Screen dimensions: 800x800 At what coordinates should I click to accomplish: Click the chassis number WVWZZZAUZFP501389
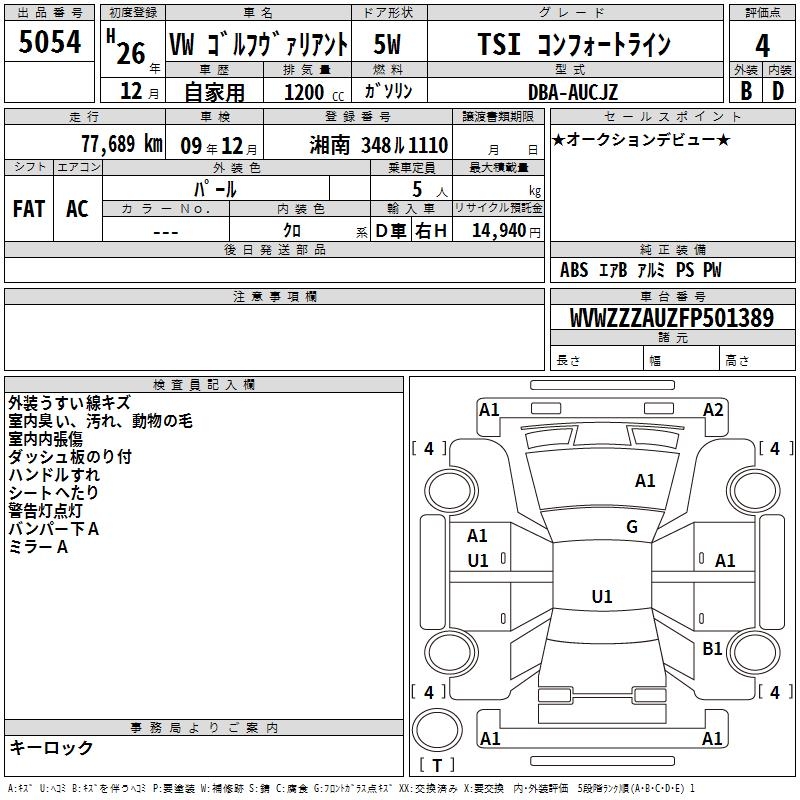pos(672,318)
